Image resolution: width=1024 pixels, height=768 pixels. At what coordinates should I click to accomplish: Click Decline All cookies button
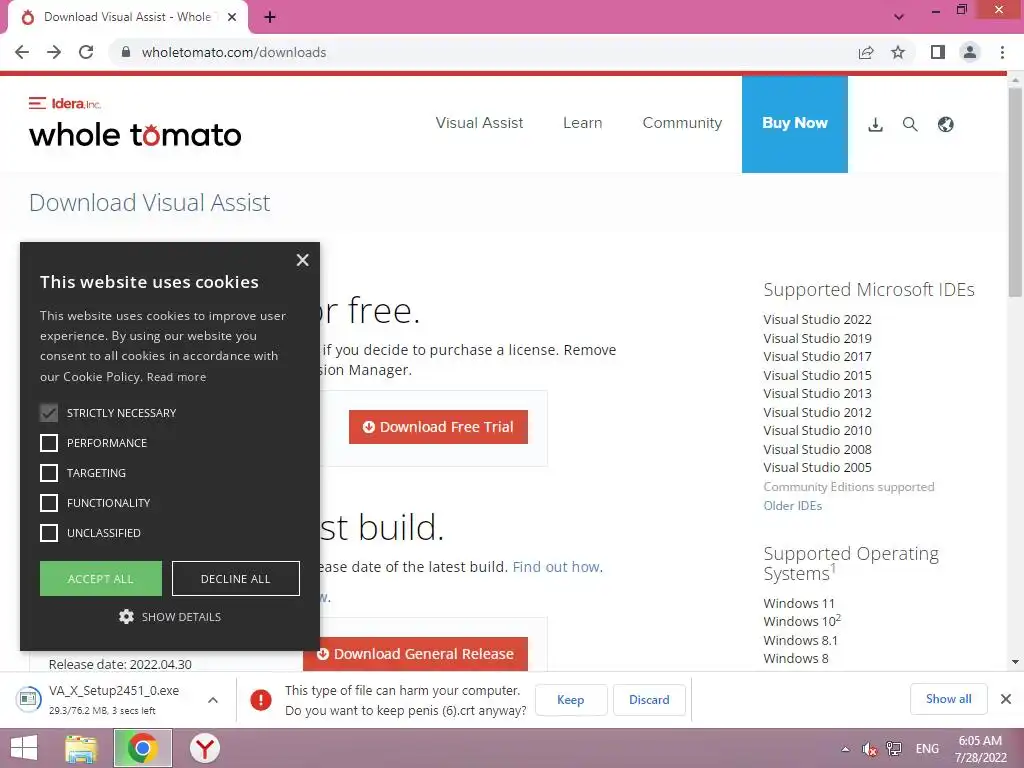click(x=236, y=579)
